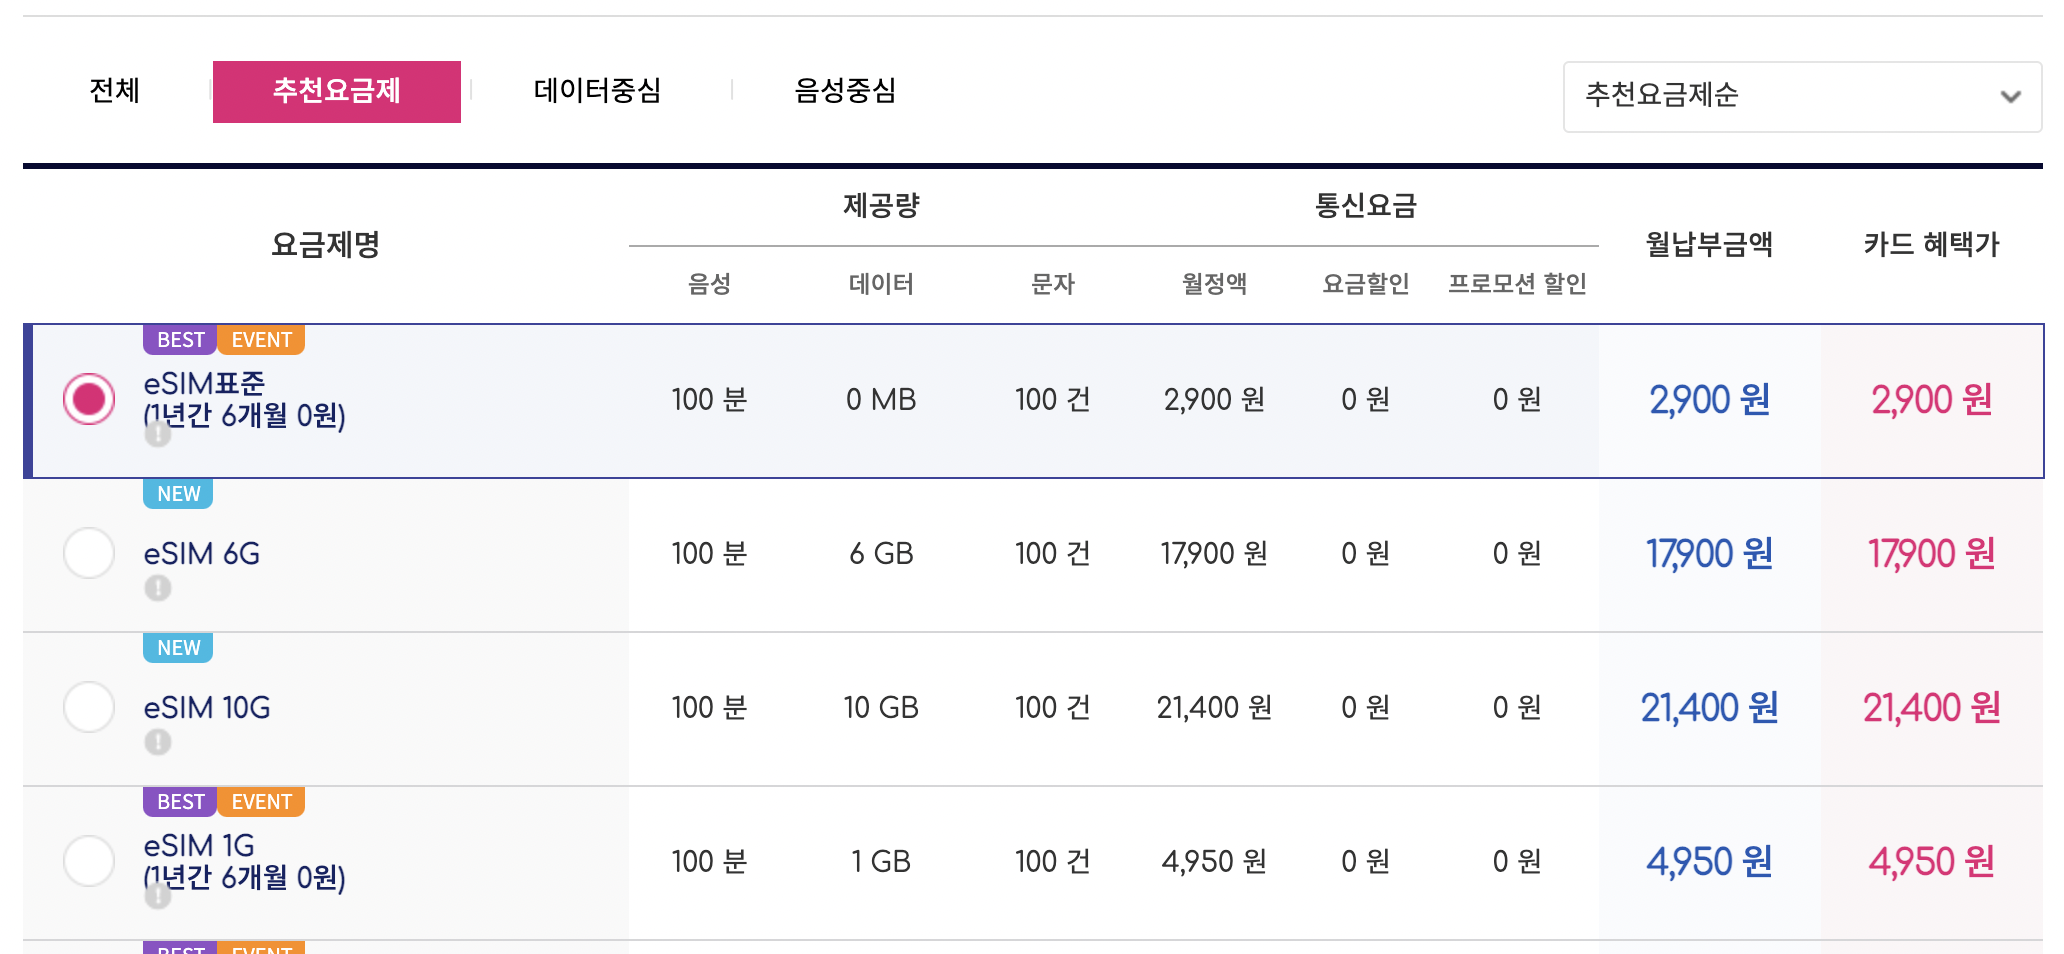Screen dimensions: 2064x954
Task: Click the EVENT badge next to eSIM표준
Action: pyautogui.click(x=260, y=339)
